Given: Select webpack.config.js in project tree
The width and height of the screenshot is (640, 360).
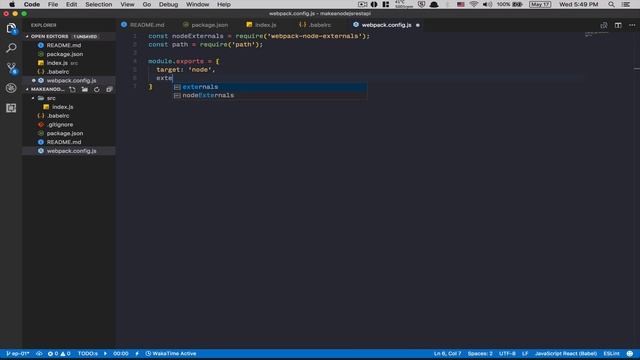Looking at the screenshot, I should click(x=69, y=151).
